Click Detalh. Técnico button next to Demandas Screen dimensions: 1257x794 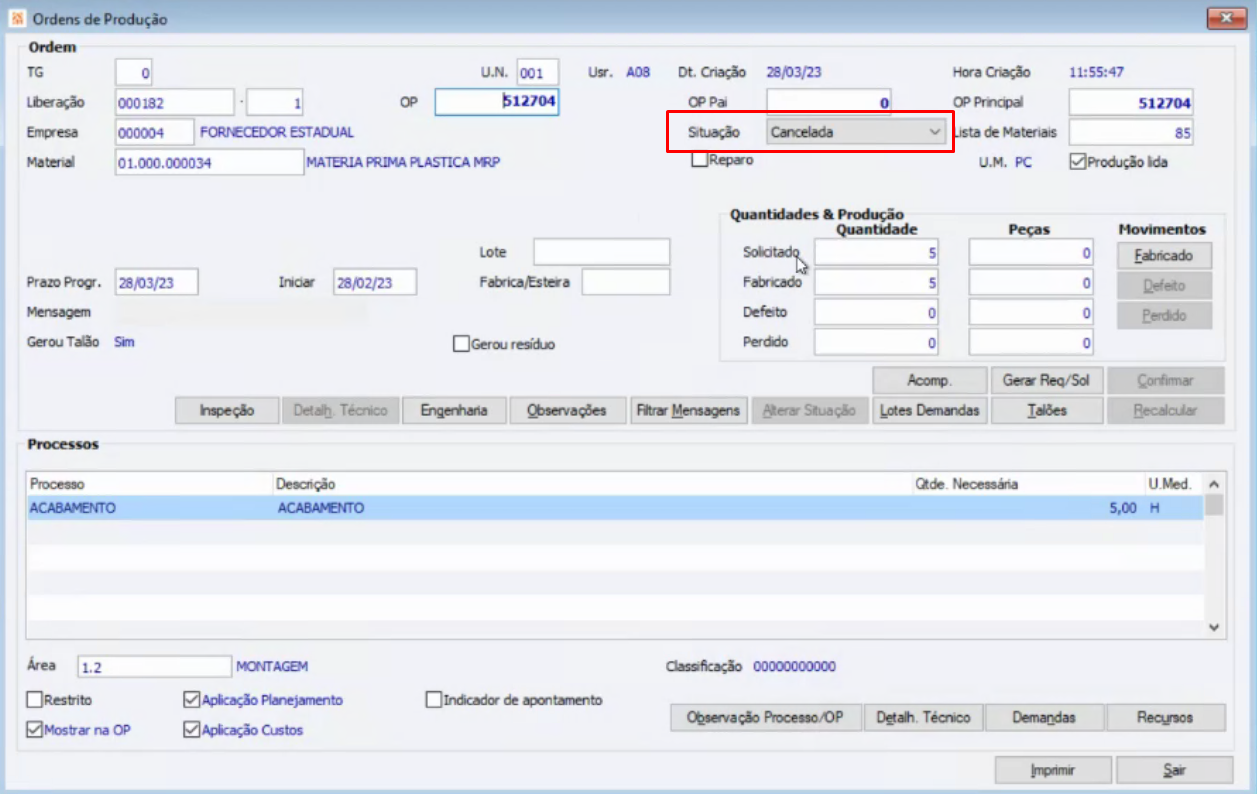(923, 717)
